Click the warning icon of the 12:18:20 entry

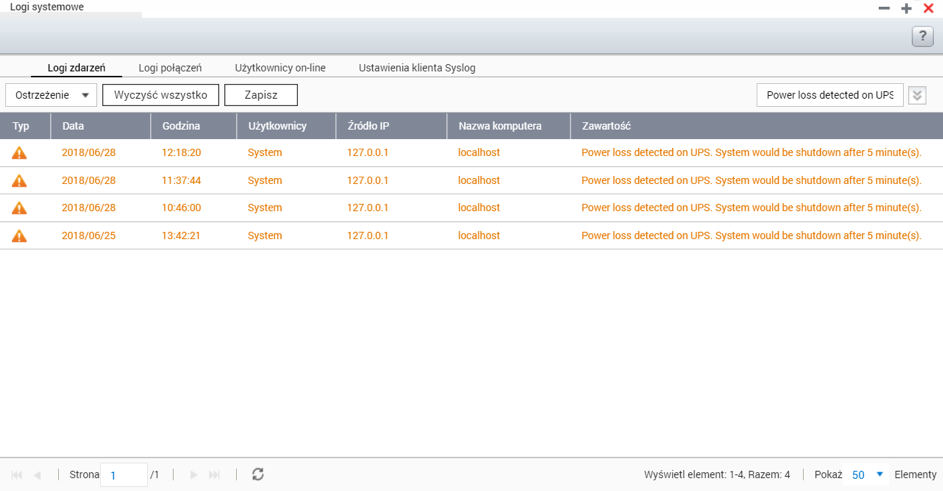click(19, 153)
